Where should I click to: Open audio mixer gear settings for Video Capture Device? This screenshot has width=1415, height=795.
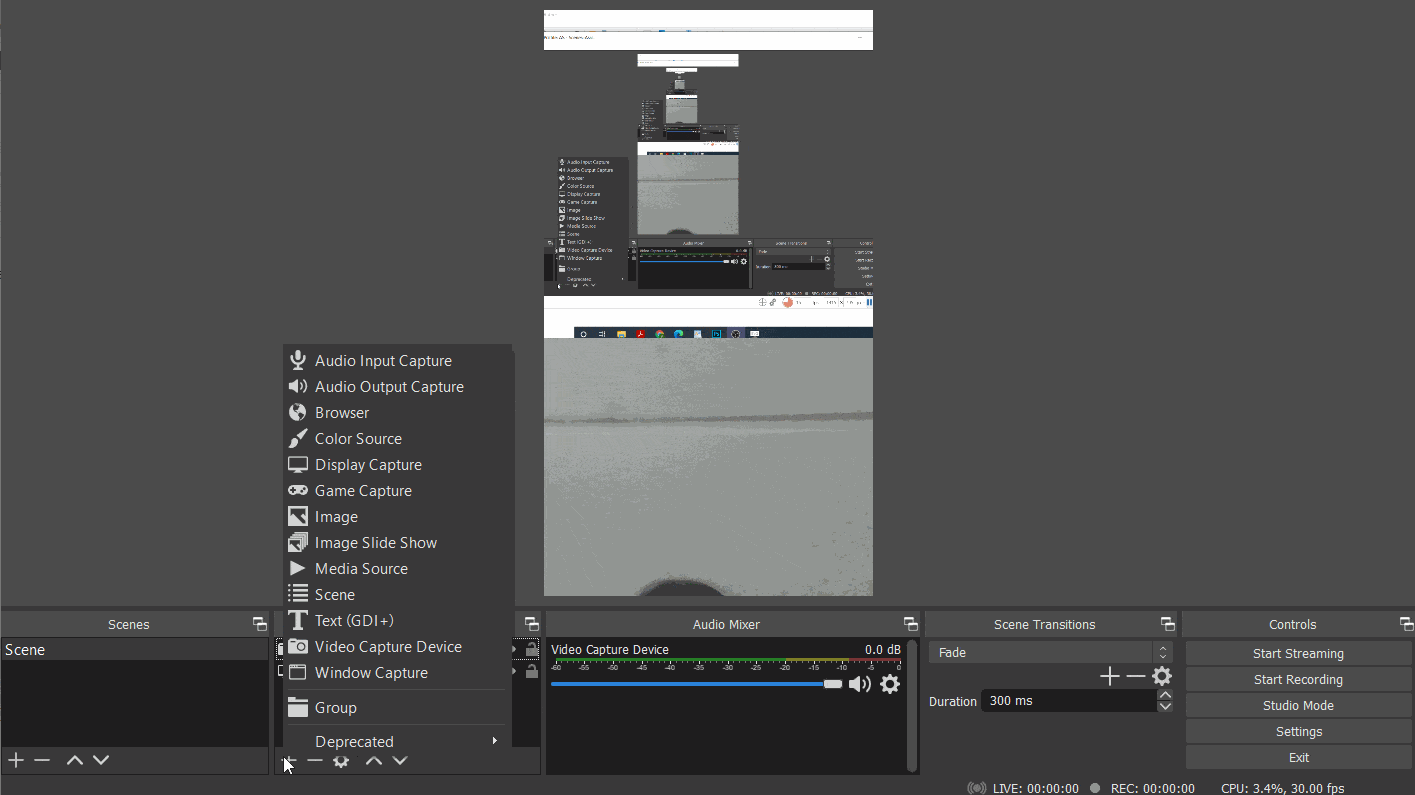click(x=890, y=684)
